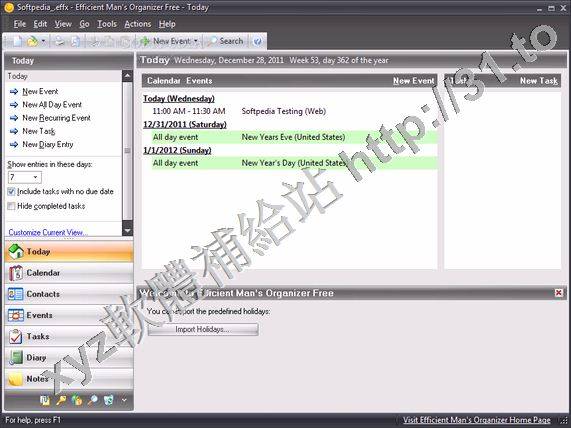Click the Today (Wednesday) date heading
This screenshot has width=571, height=428.
tap(179, 99)
